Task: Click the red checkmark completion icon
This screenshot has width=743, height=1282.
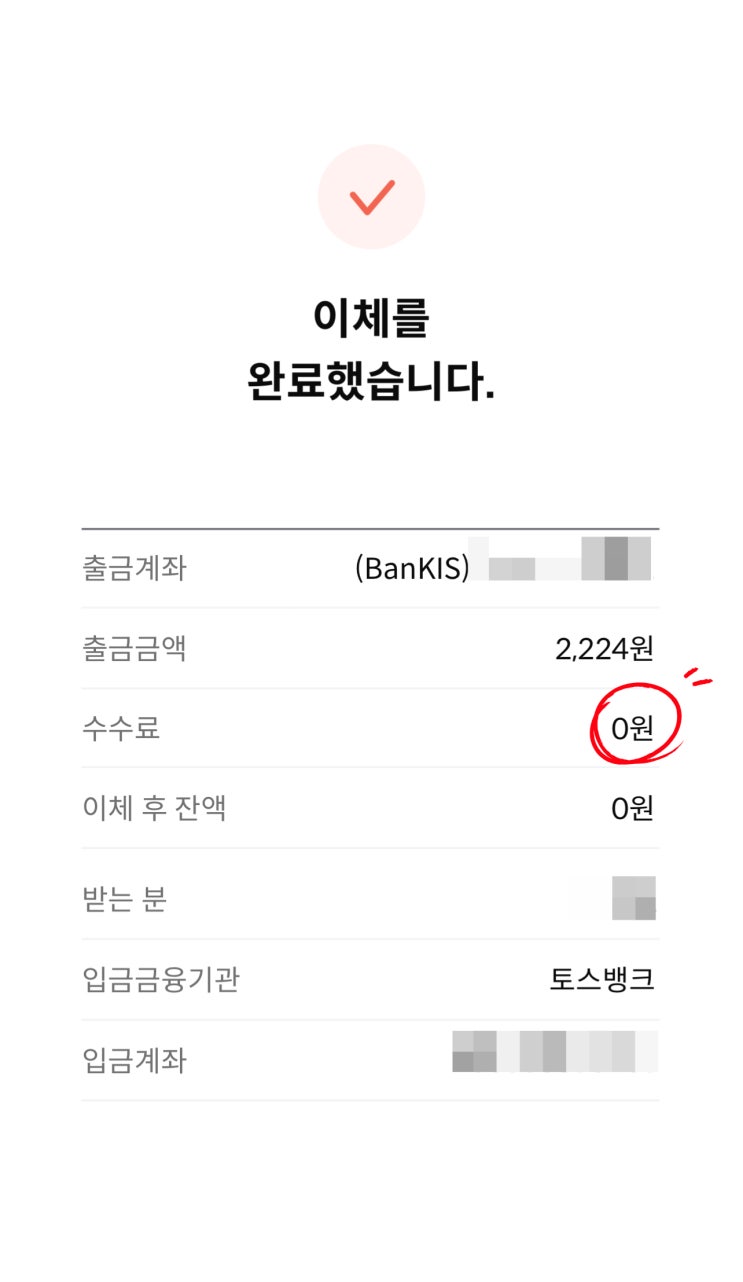Action: [x=371, y=197]
